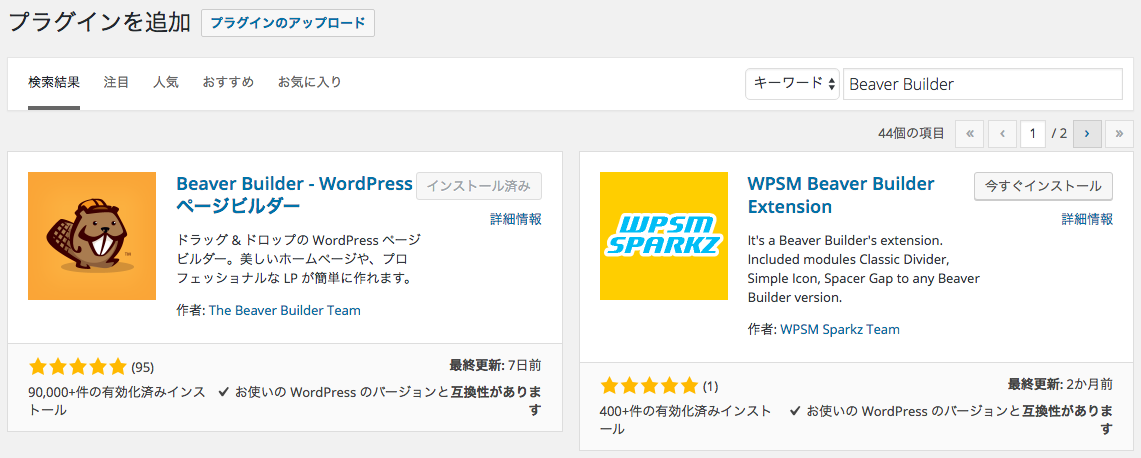1141x458 pixels.
Task: Go to the first results page
Action: [969, 134]
